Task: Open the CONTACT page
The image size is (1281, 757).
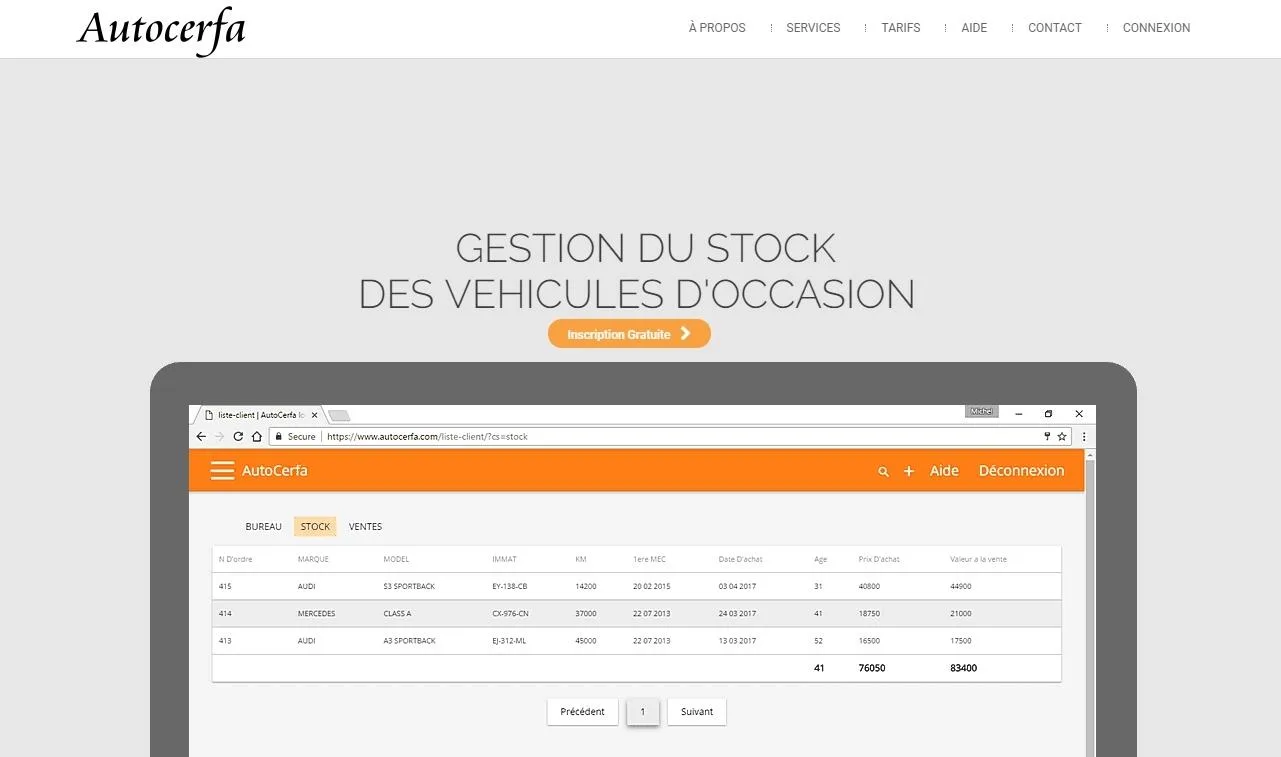Action: pos(1055,28)
